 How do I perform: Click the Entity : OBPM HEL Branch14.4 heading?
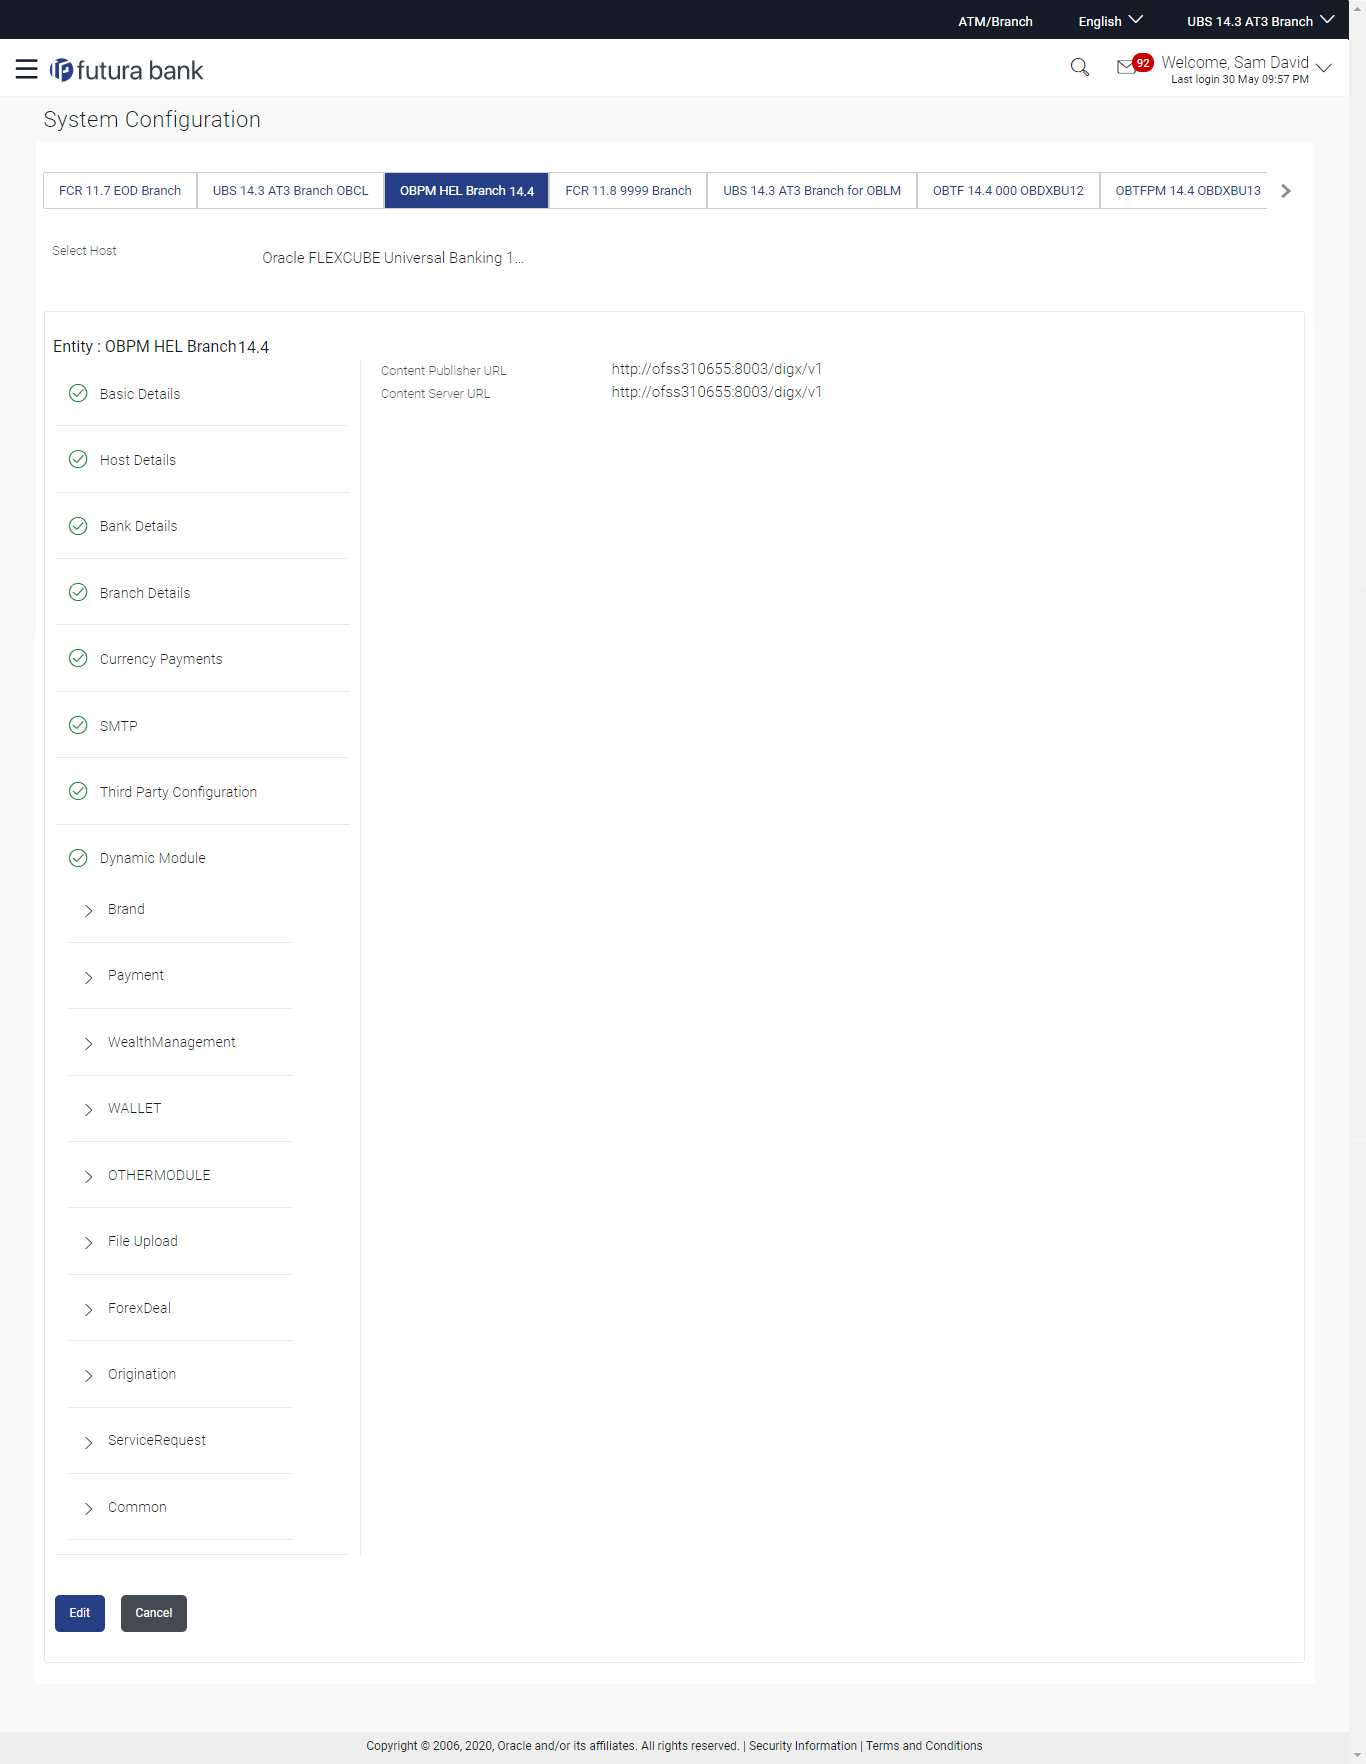click(x=161, y=346)
